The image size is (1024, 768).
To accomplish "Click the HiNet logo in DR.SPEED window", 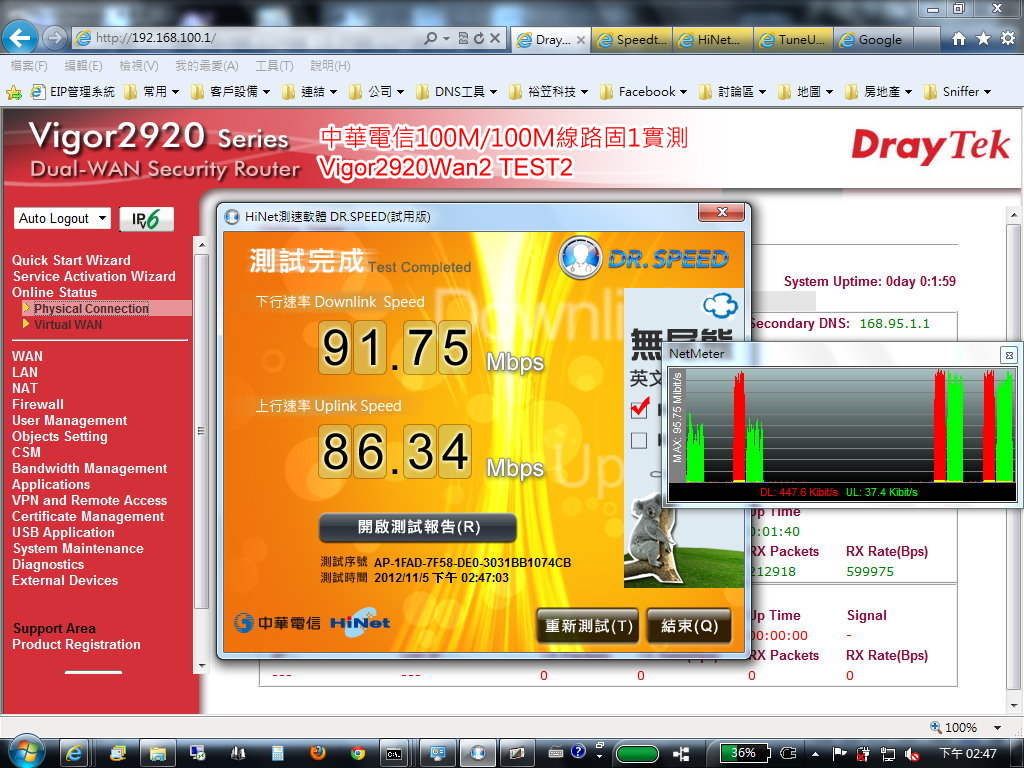I will 360,622.
